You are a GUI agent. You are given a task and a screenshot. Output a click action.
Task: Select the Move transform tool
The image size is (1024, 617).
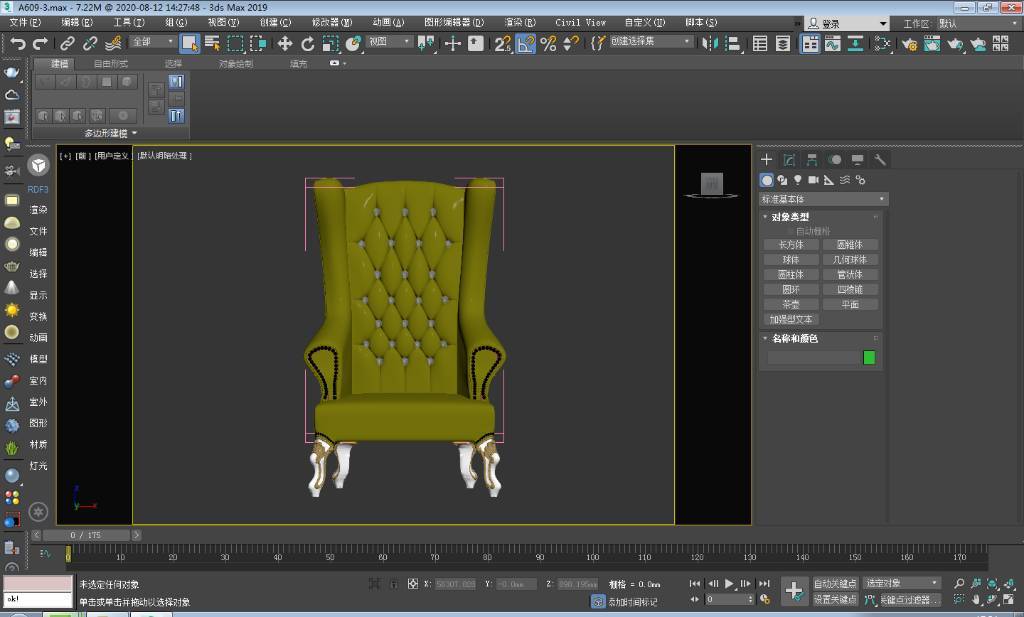point(285,43)
